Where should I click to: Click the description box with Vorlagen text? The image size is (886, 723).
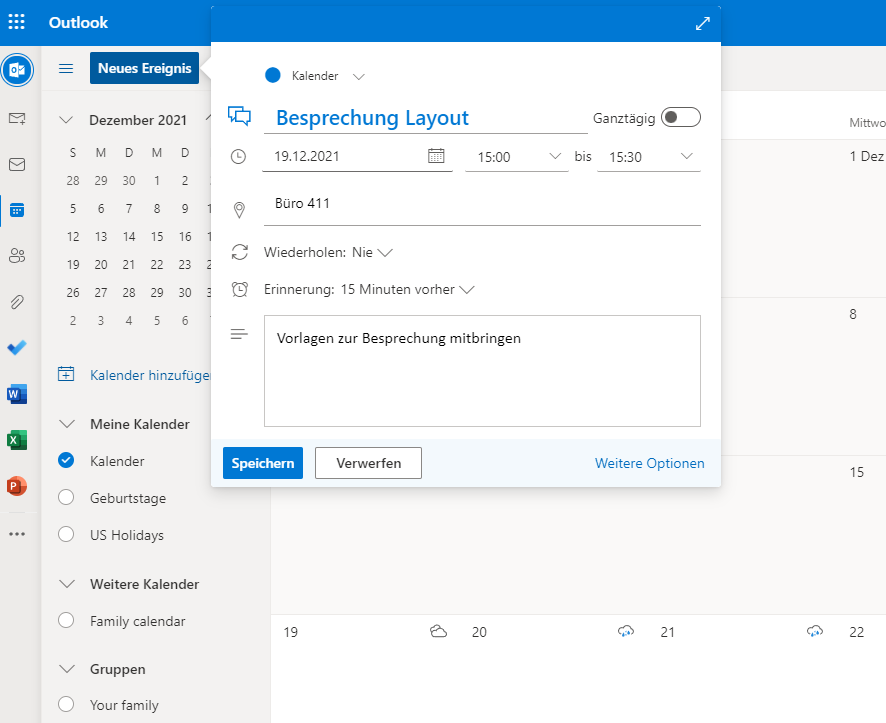tap(482, 371)
